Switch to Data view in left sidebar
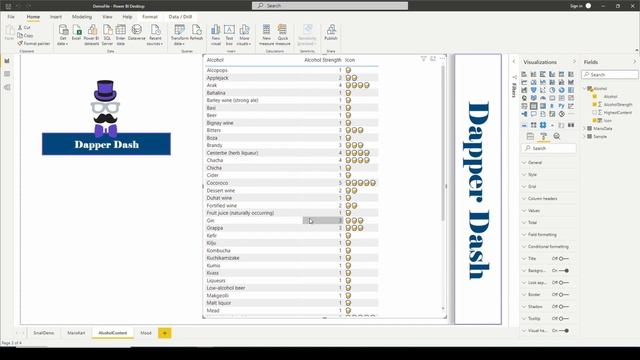The width and height of the screenshot is (640, 360). click(x=7, y=74)
